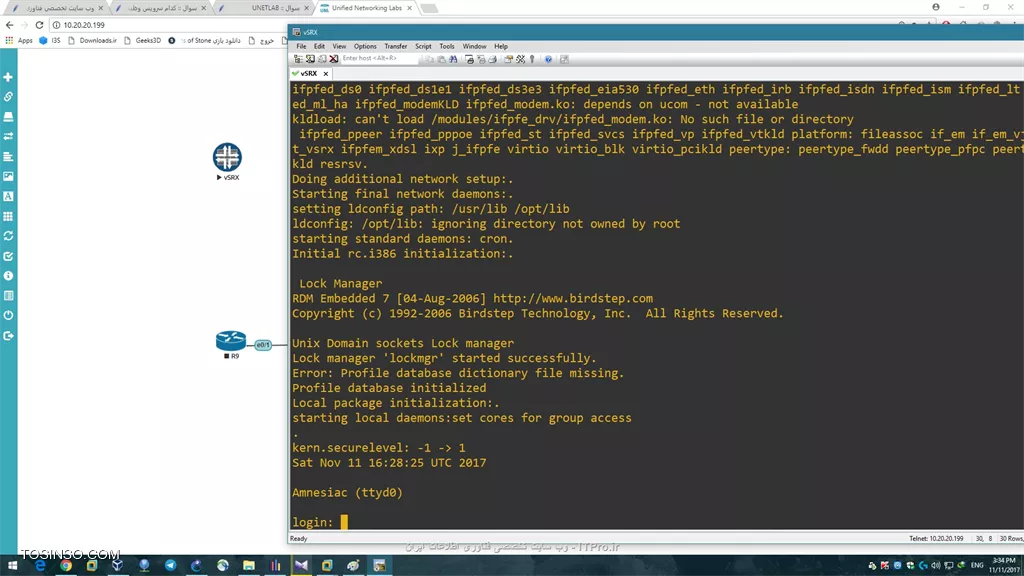Open the lab Status info icon

pyautogui.click(x=8, y=276)
